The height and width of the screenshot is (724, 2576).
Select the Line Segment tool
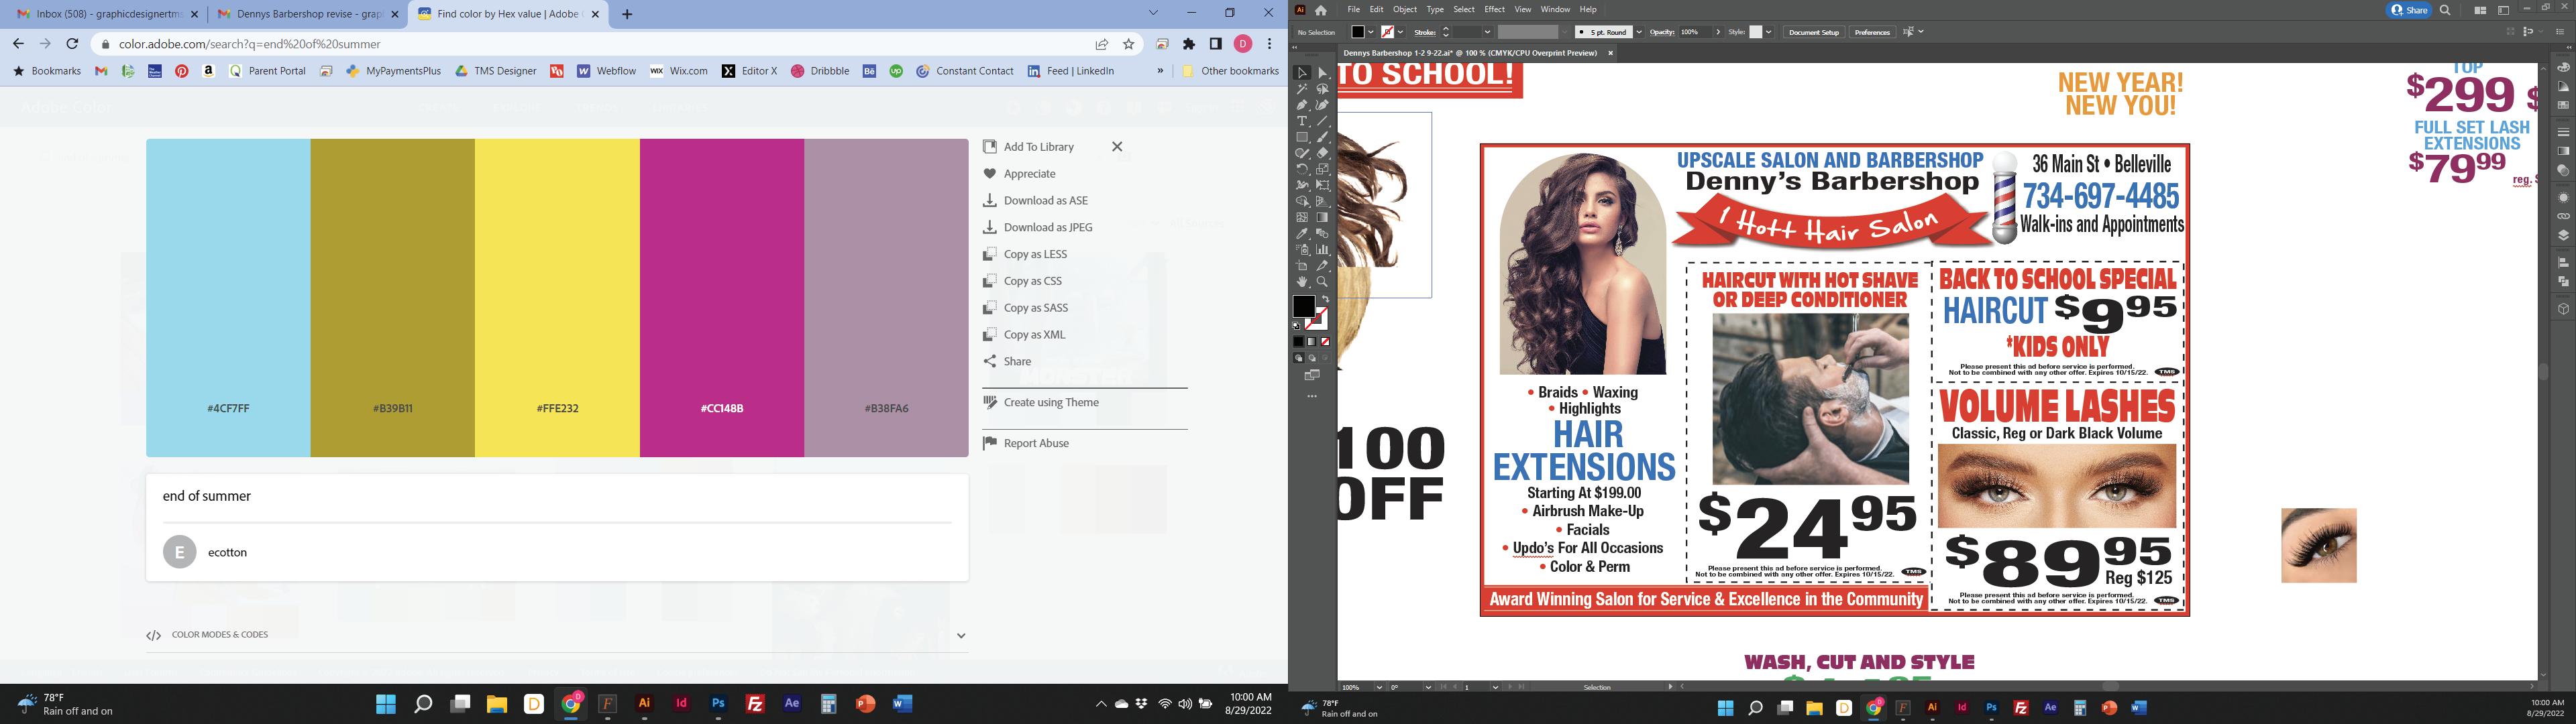click(x=1322, y=121)
